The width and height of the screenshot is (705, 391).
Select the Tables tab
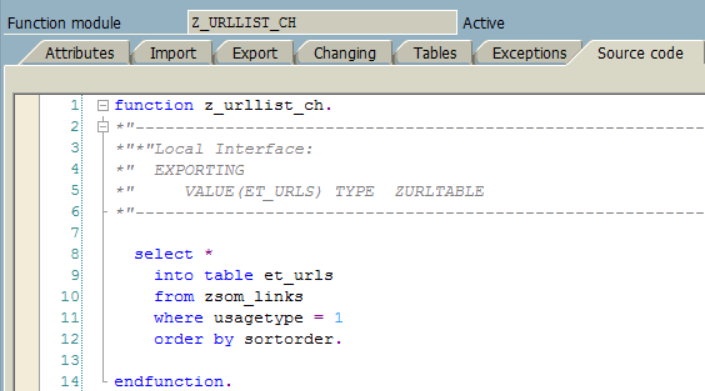435,53
